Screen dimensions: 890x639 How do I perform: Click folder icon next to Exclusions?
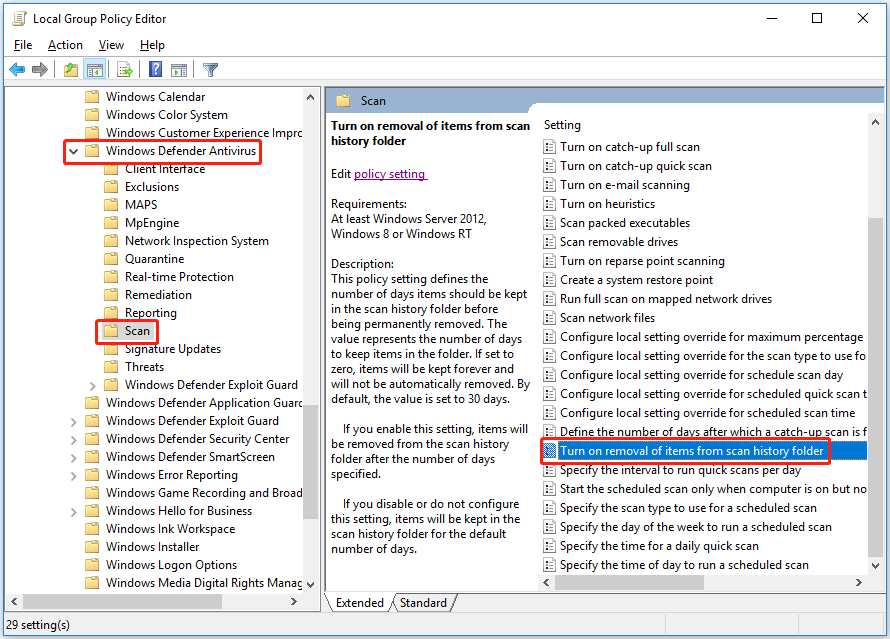(111, 187)
